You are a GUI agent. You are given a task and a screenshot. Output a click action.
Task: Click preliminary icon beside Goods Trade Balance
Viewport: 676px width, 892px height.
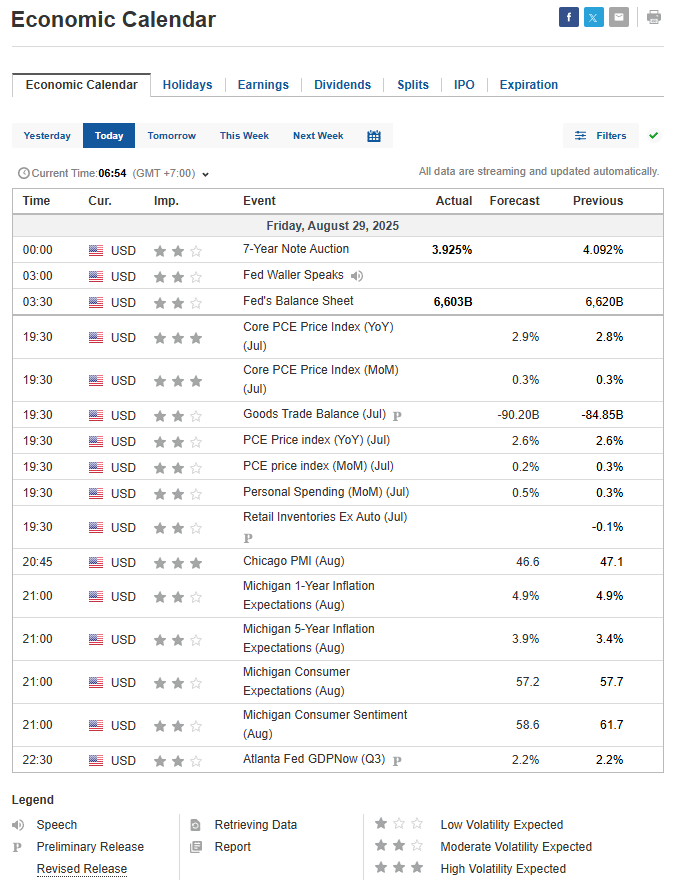[397, 415]
